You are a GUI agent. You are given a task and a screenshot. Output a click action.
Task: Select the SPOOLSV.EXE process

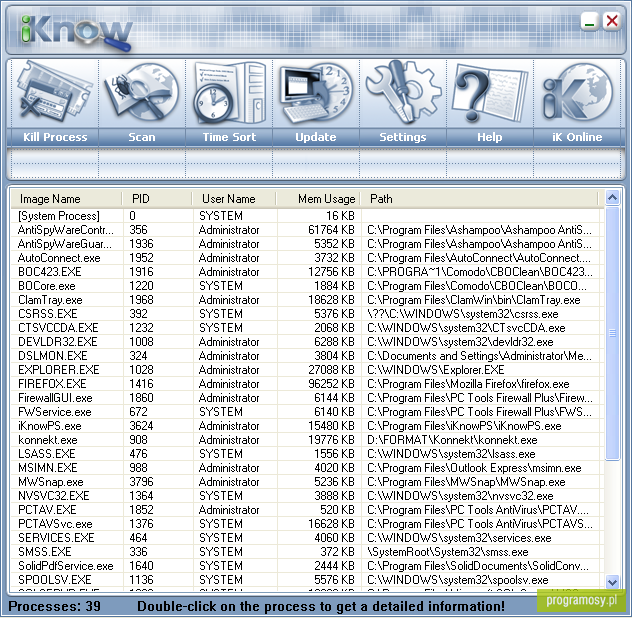pyautogui.click(x=307, y=580)
